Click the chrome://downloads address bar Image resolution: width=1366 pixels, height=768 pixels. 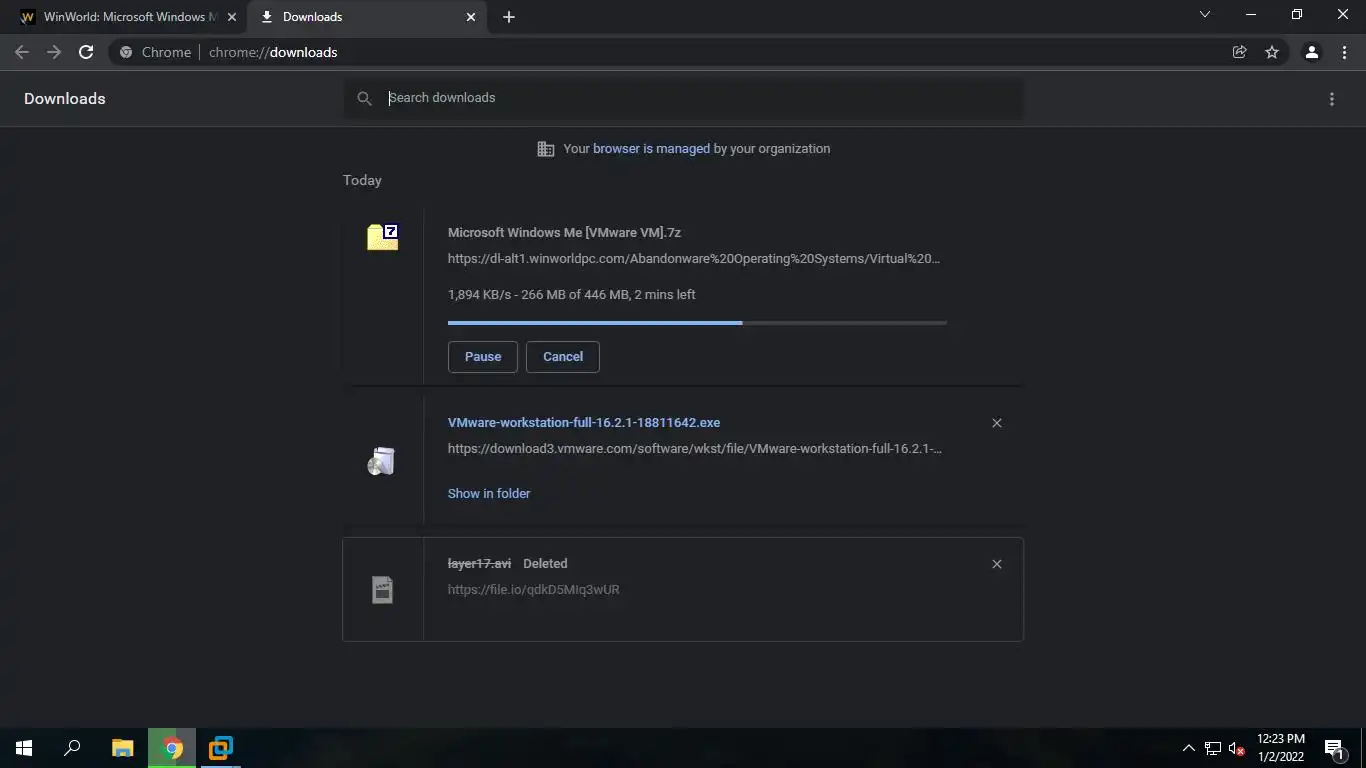point(700,52)
